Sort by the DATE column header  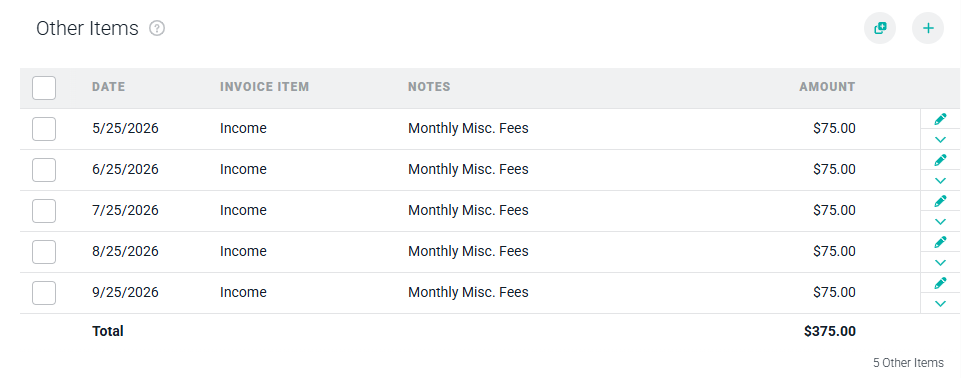coord(108,87)
